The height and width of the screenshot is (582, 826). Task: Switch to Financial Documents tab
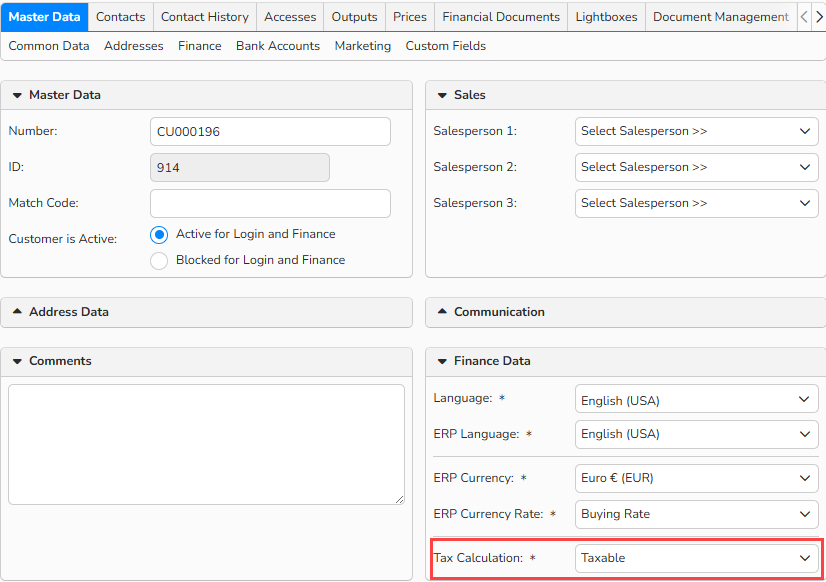pyautogui.click(x=501, y=17)
